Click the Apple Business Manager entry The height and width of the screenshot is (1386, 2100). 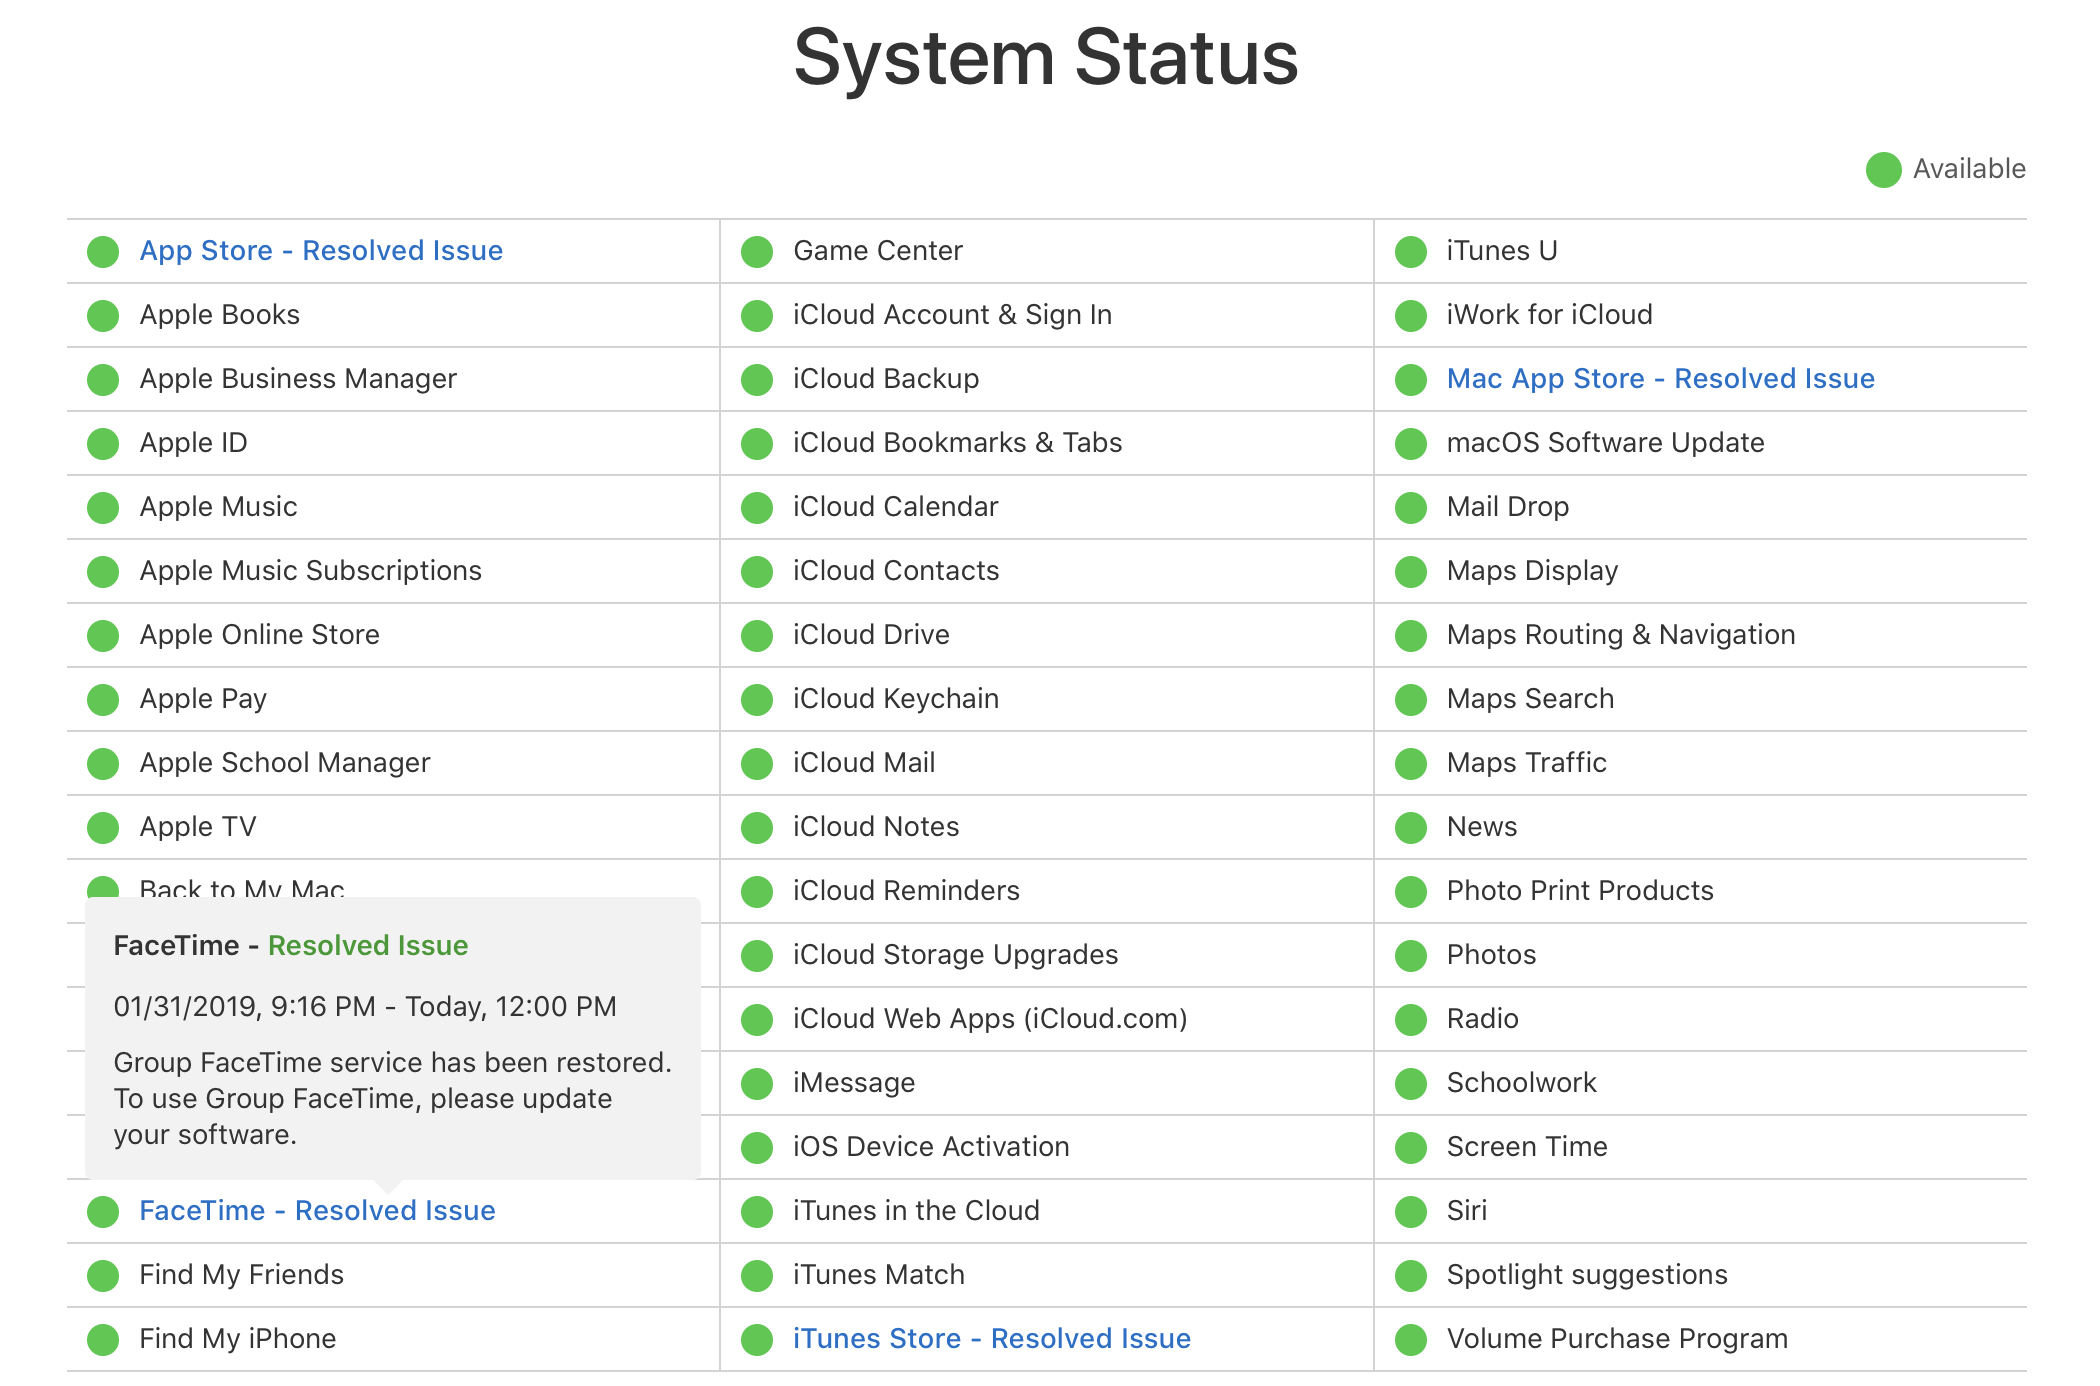tap(298, 379)
